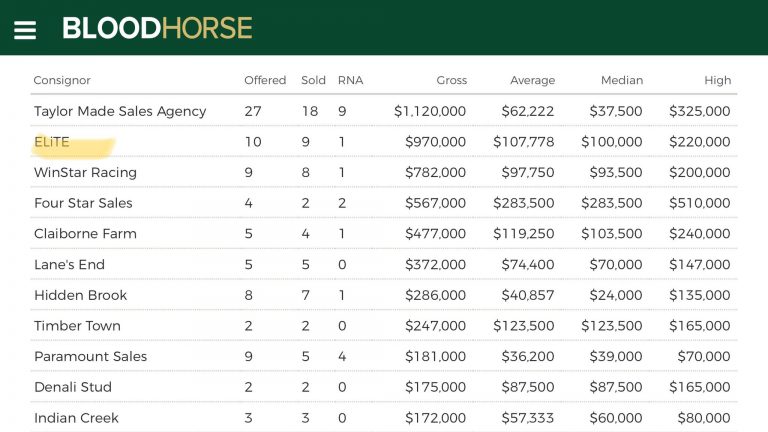This screenshot has width=768, height=432.
Task: Select the highlighted ELiTE consignor
Action: click(51, 142)
